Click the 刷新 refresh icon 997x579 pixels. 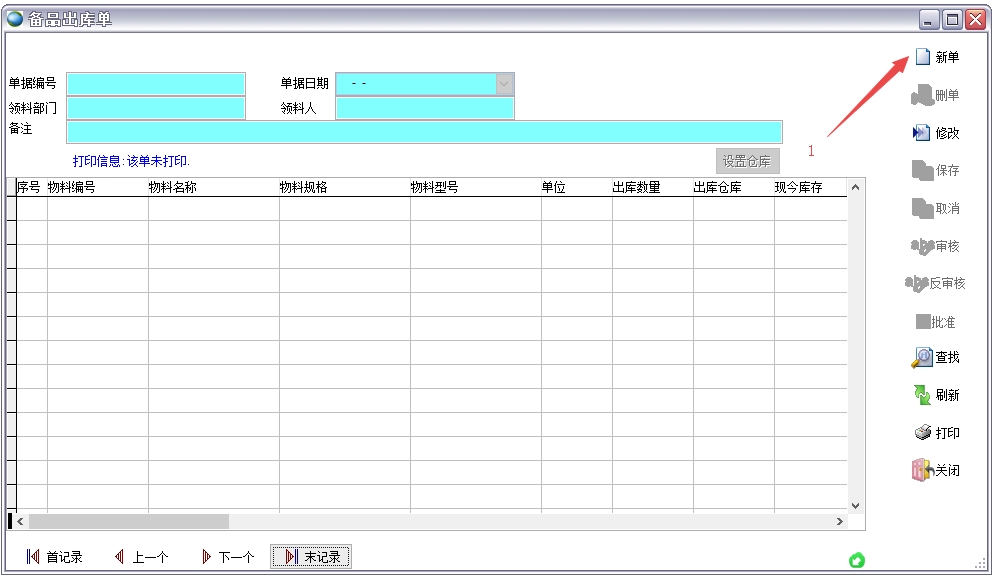click(x=921, y=395)
